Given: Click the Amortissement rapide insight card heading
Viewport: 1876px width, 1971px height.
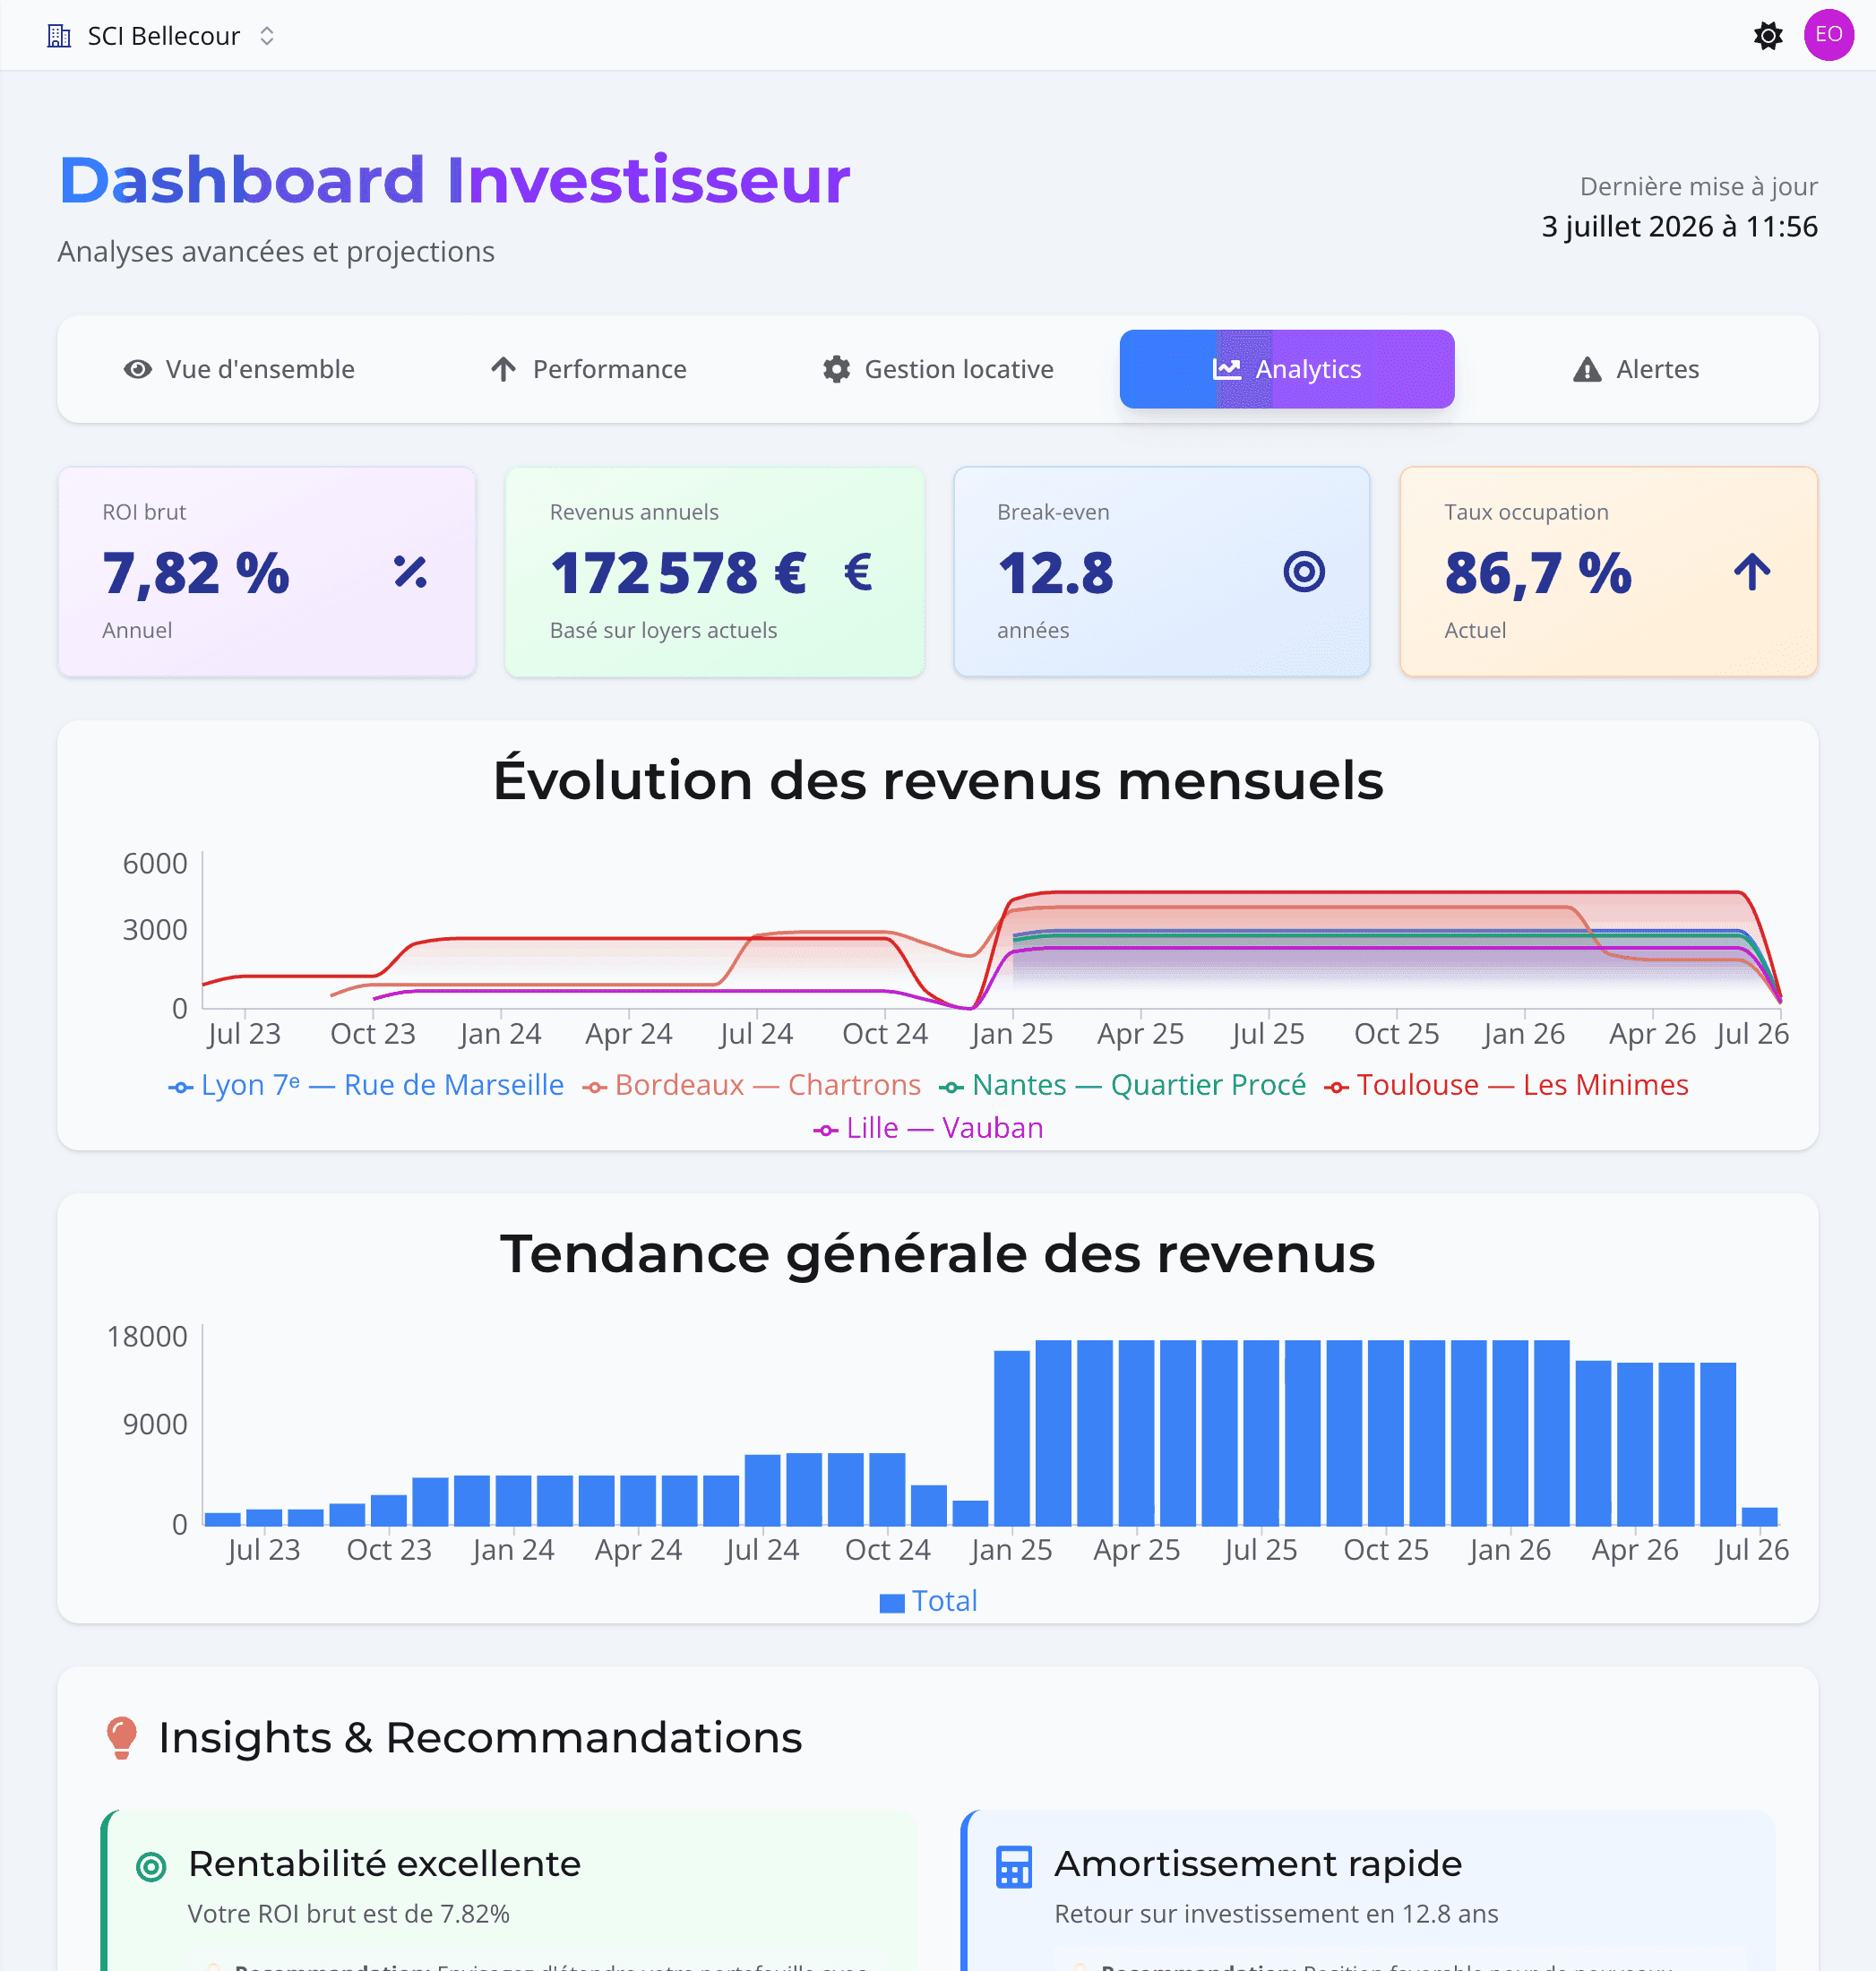Looking at the screenshot, I should pyautogui.click(x=1258, y=1864).
